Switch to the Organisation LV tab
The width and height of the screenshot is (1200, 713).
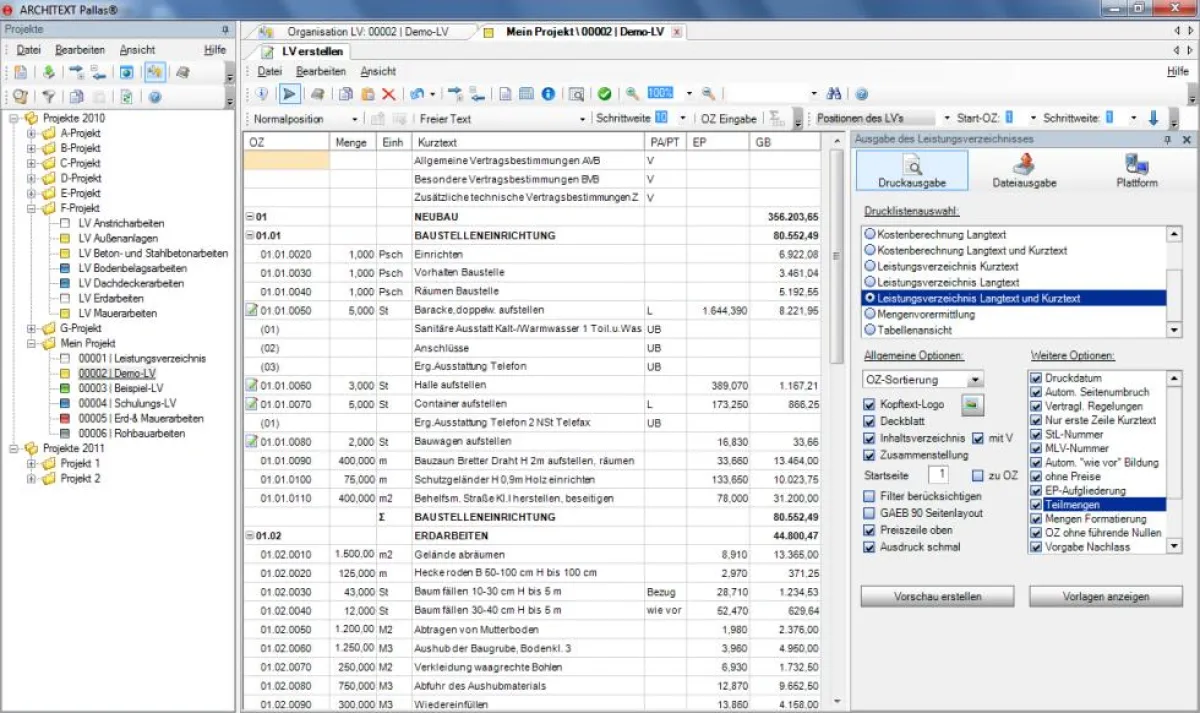[366, 31]
